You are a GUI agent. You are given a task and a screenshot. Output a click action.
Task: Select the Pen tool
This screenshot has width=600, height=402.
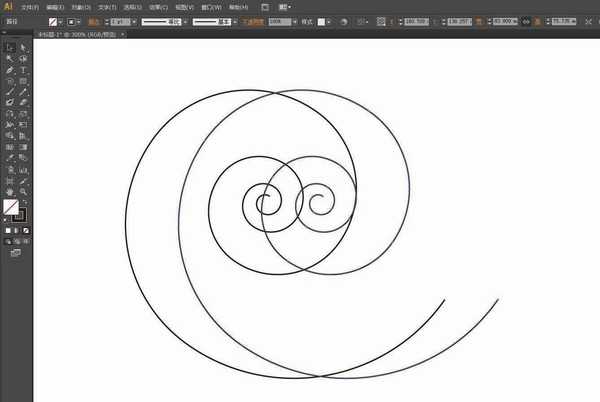[10, 72]
